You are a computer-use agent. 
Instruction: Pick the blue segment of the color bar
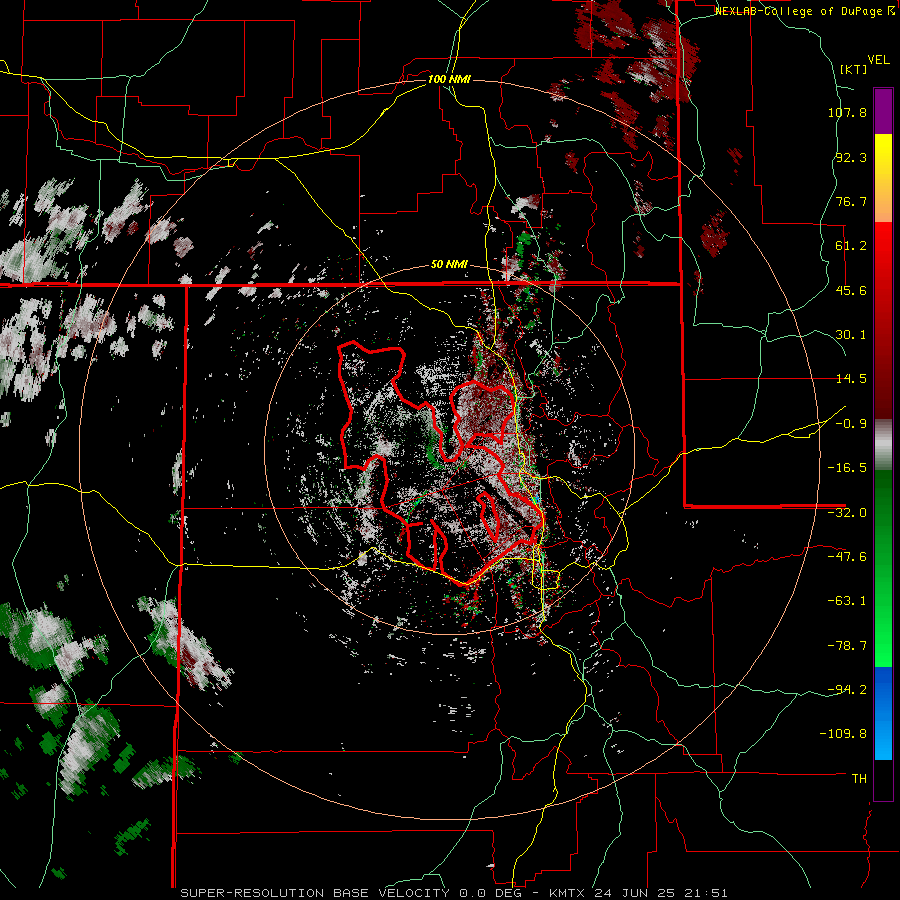883,713
